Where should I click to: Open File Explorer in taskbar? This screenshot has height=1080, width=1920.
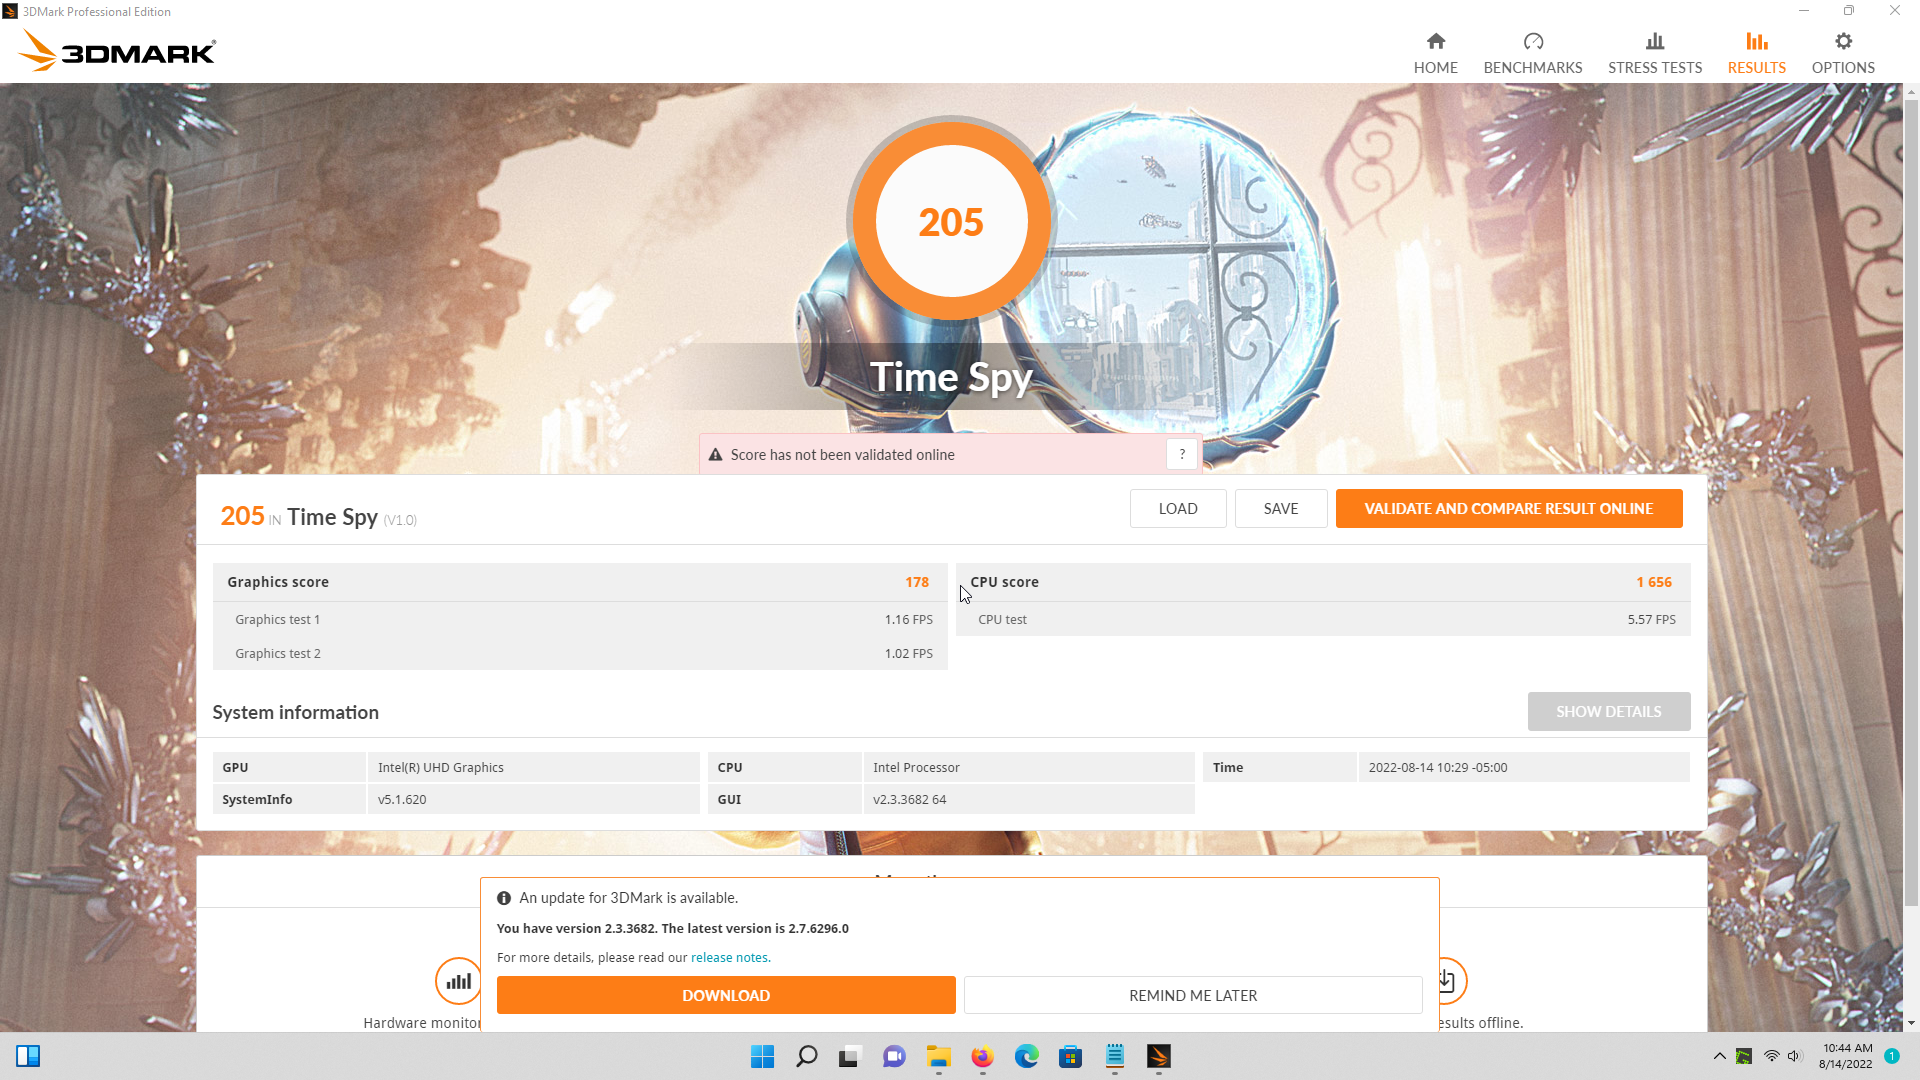coord(938,1057)
